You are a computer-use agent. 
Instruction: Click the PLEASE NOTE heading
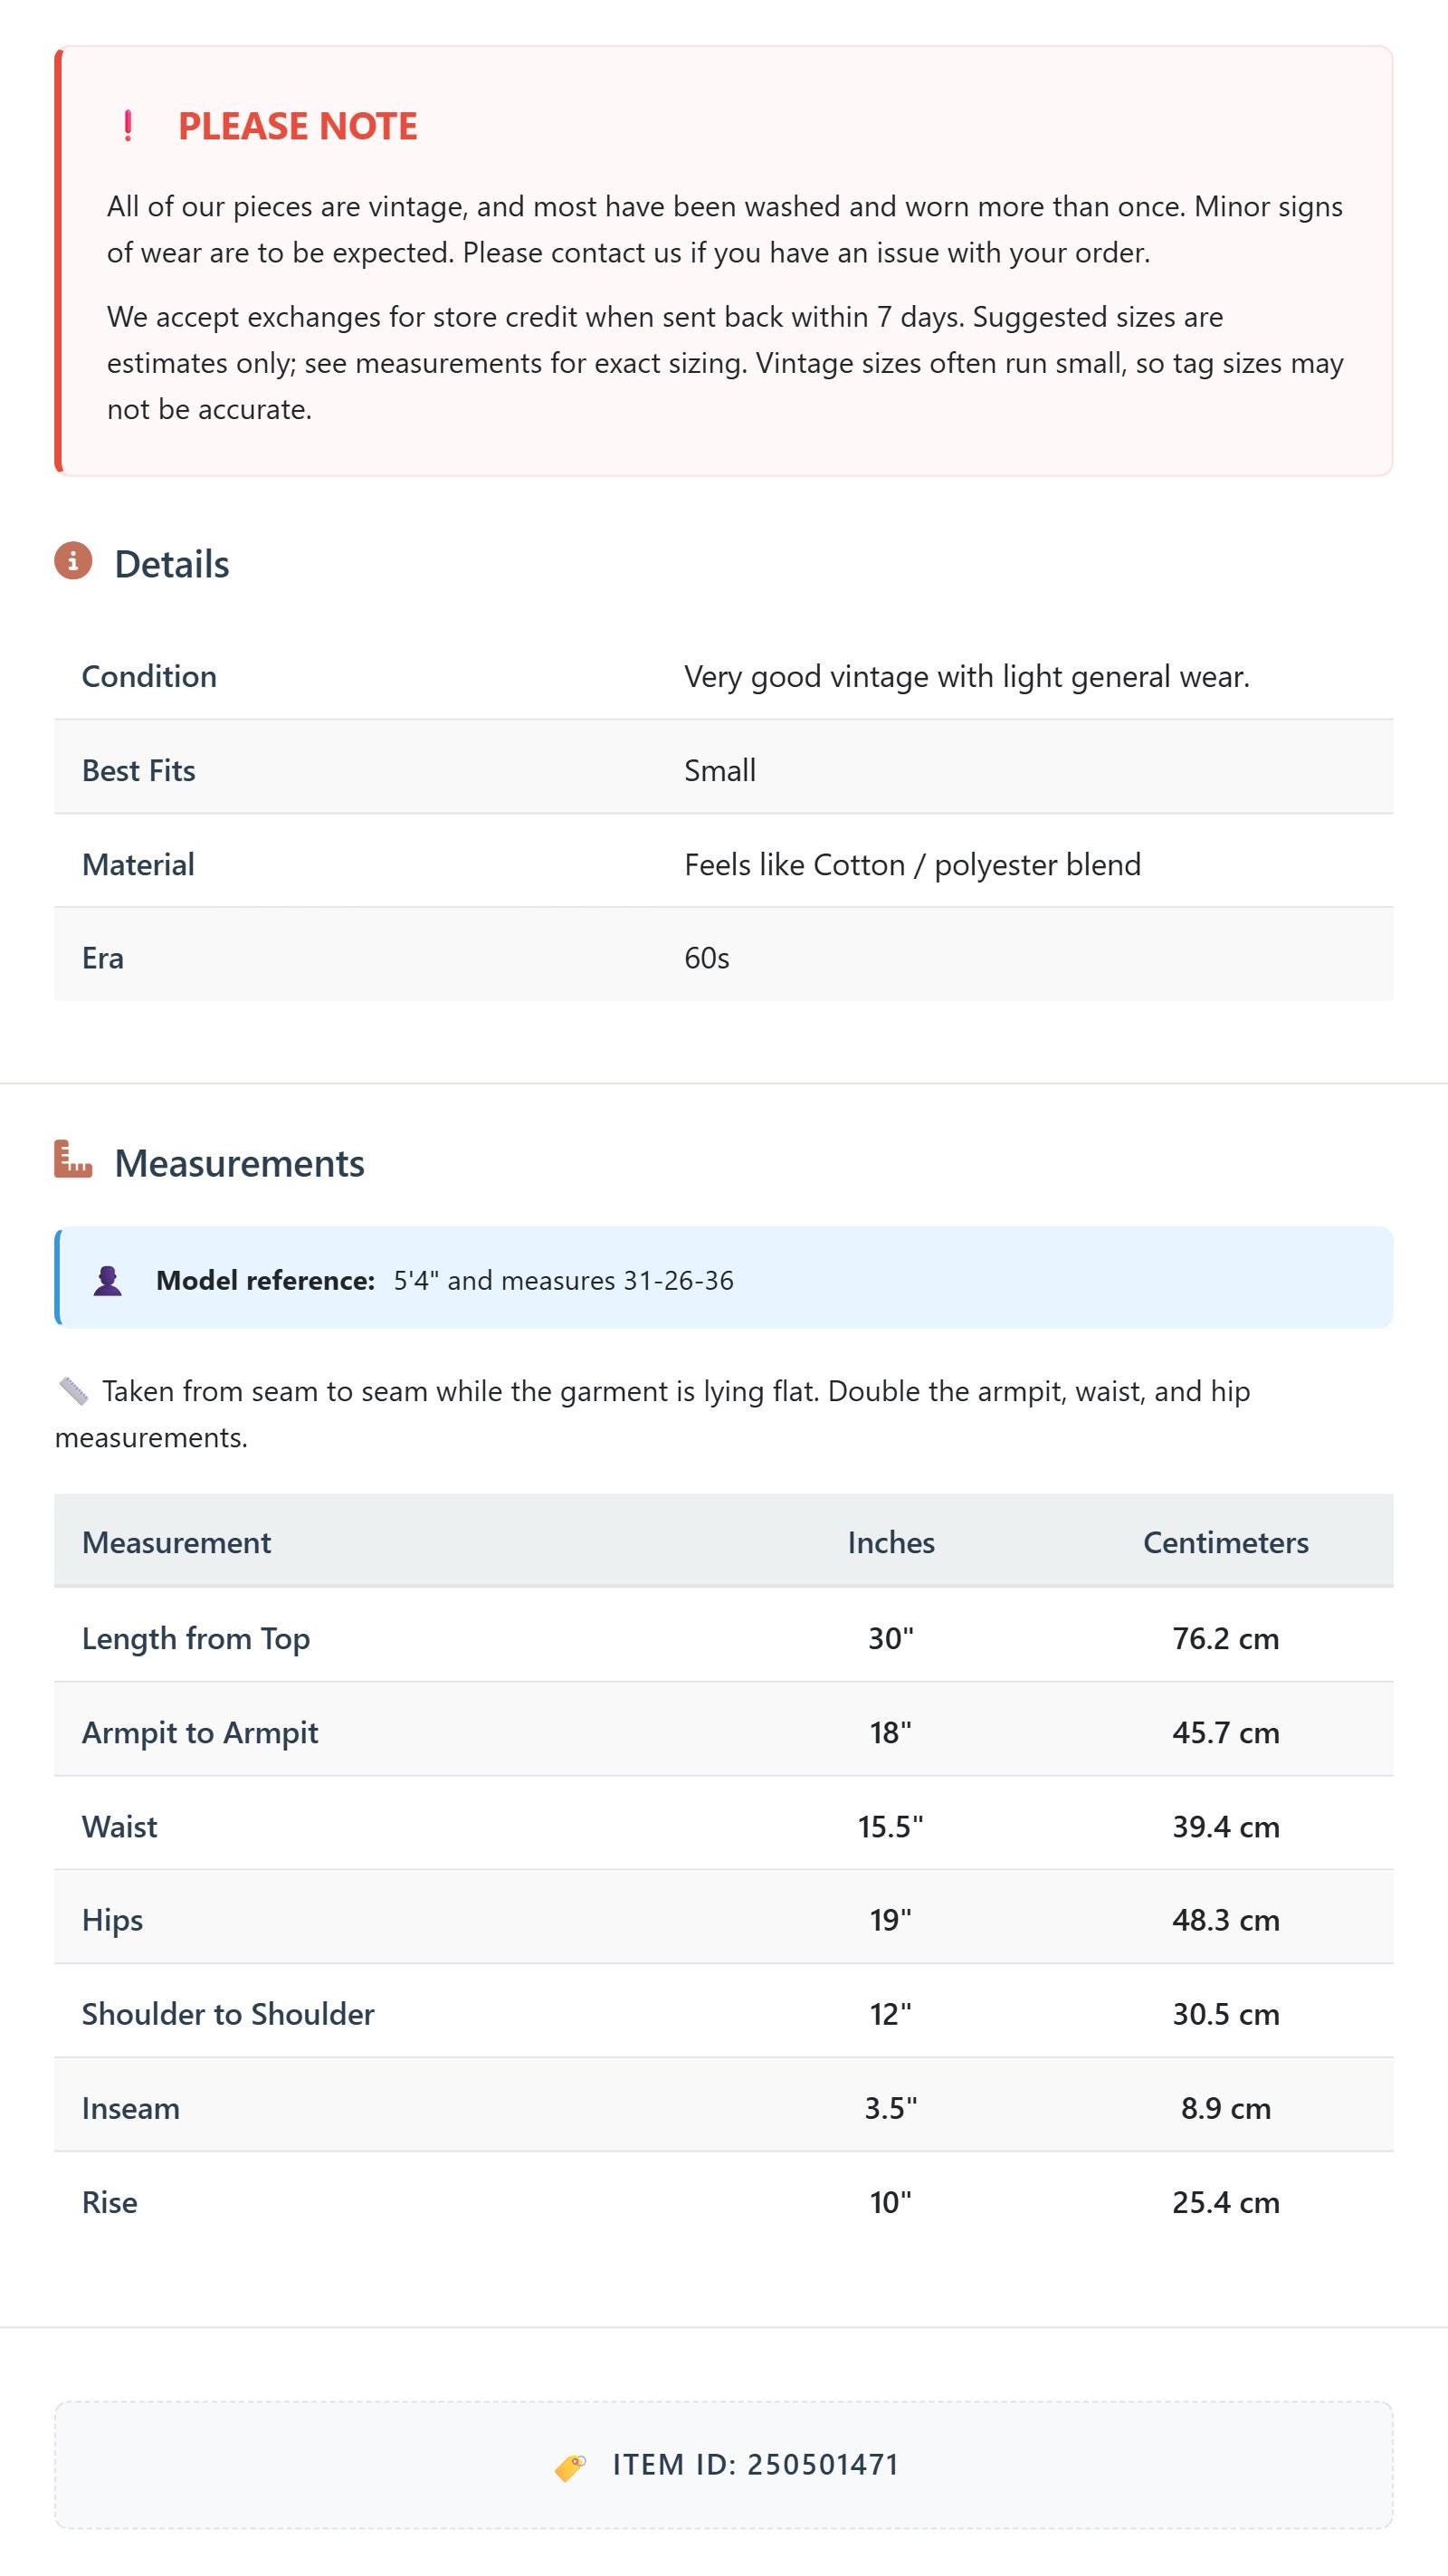298,126
